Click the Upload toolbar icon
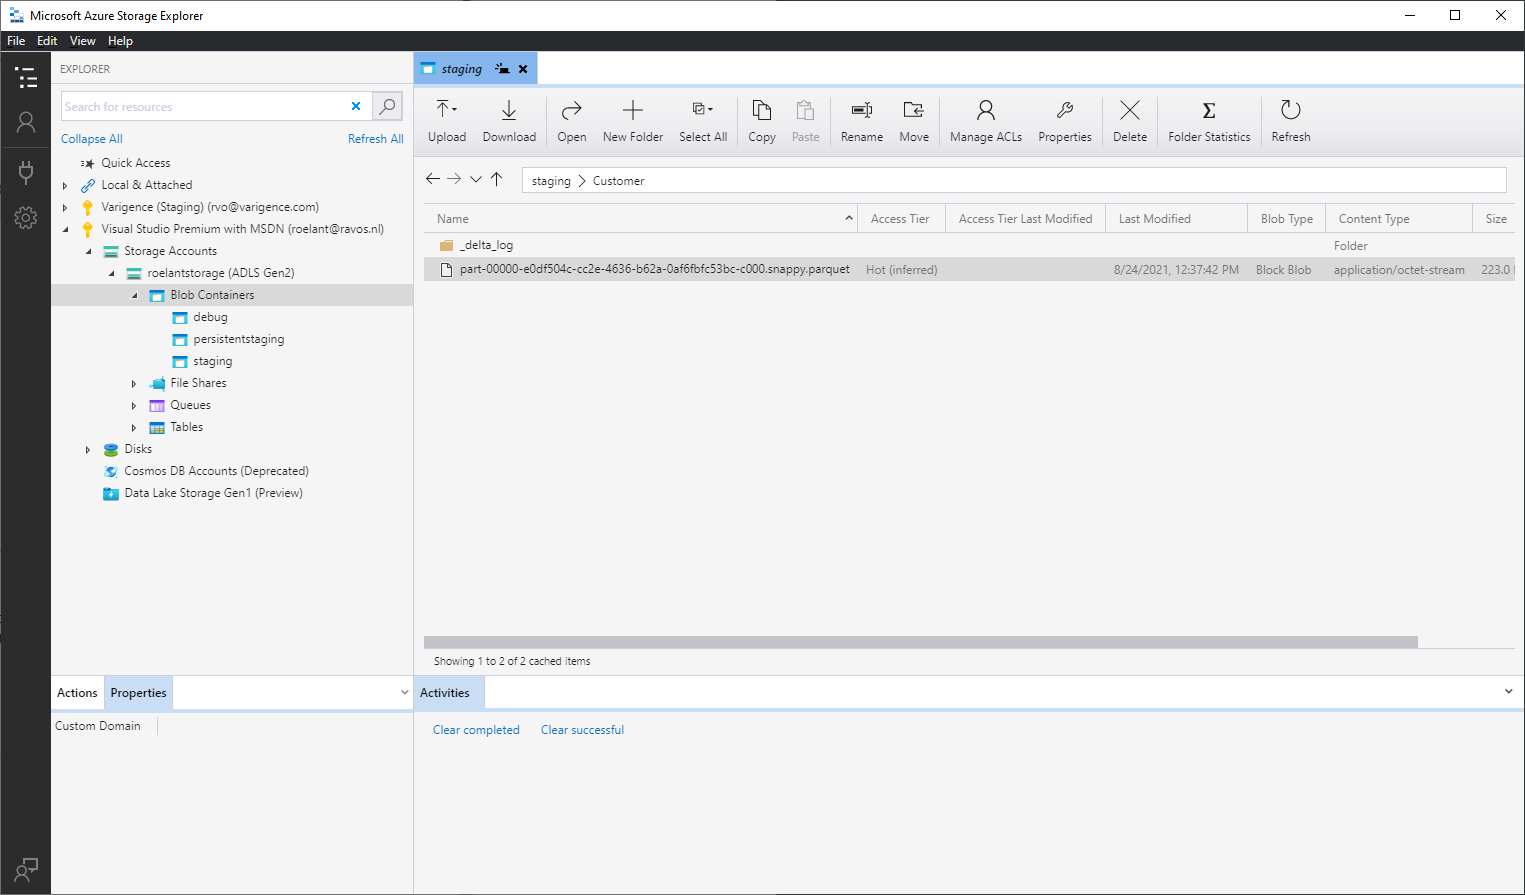 (x=446, y=111)
